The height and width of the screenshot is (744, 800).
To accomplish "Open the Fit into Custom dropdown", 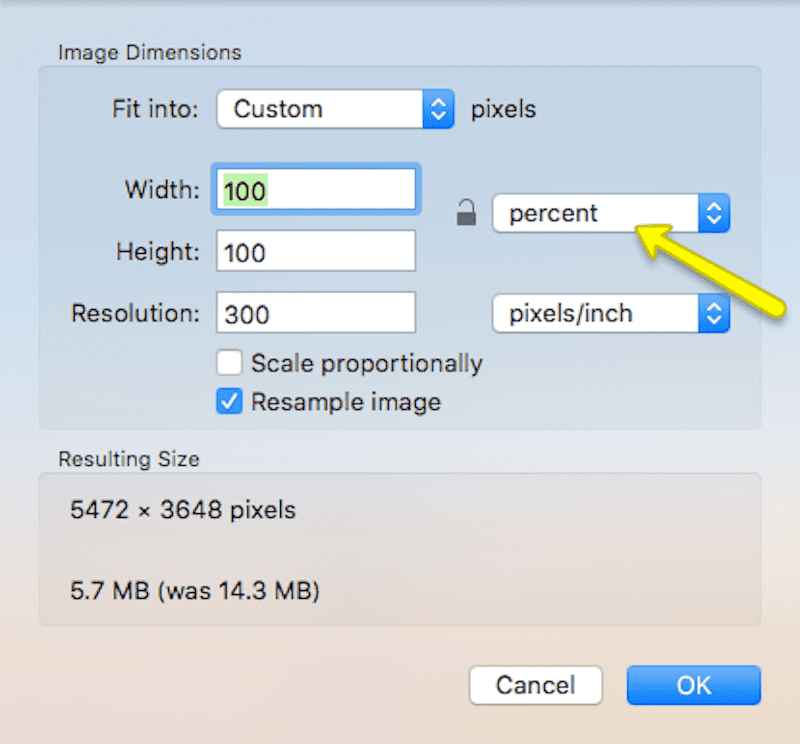I will [335, 109].
